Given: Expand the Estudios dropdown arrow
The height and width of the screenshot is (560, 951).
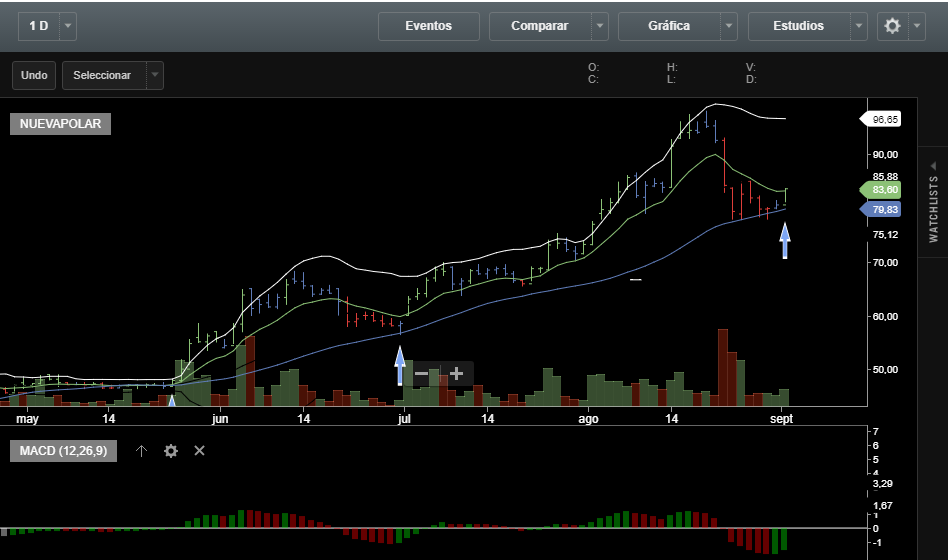Looking at the screenshot, I should coord(858,26).
